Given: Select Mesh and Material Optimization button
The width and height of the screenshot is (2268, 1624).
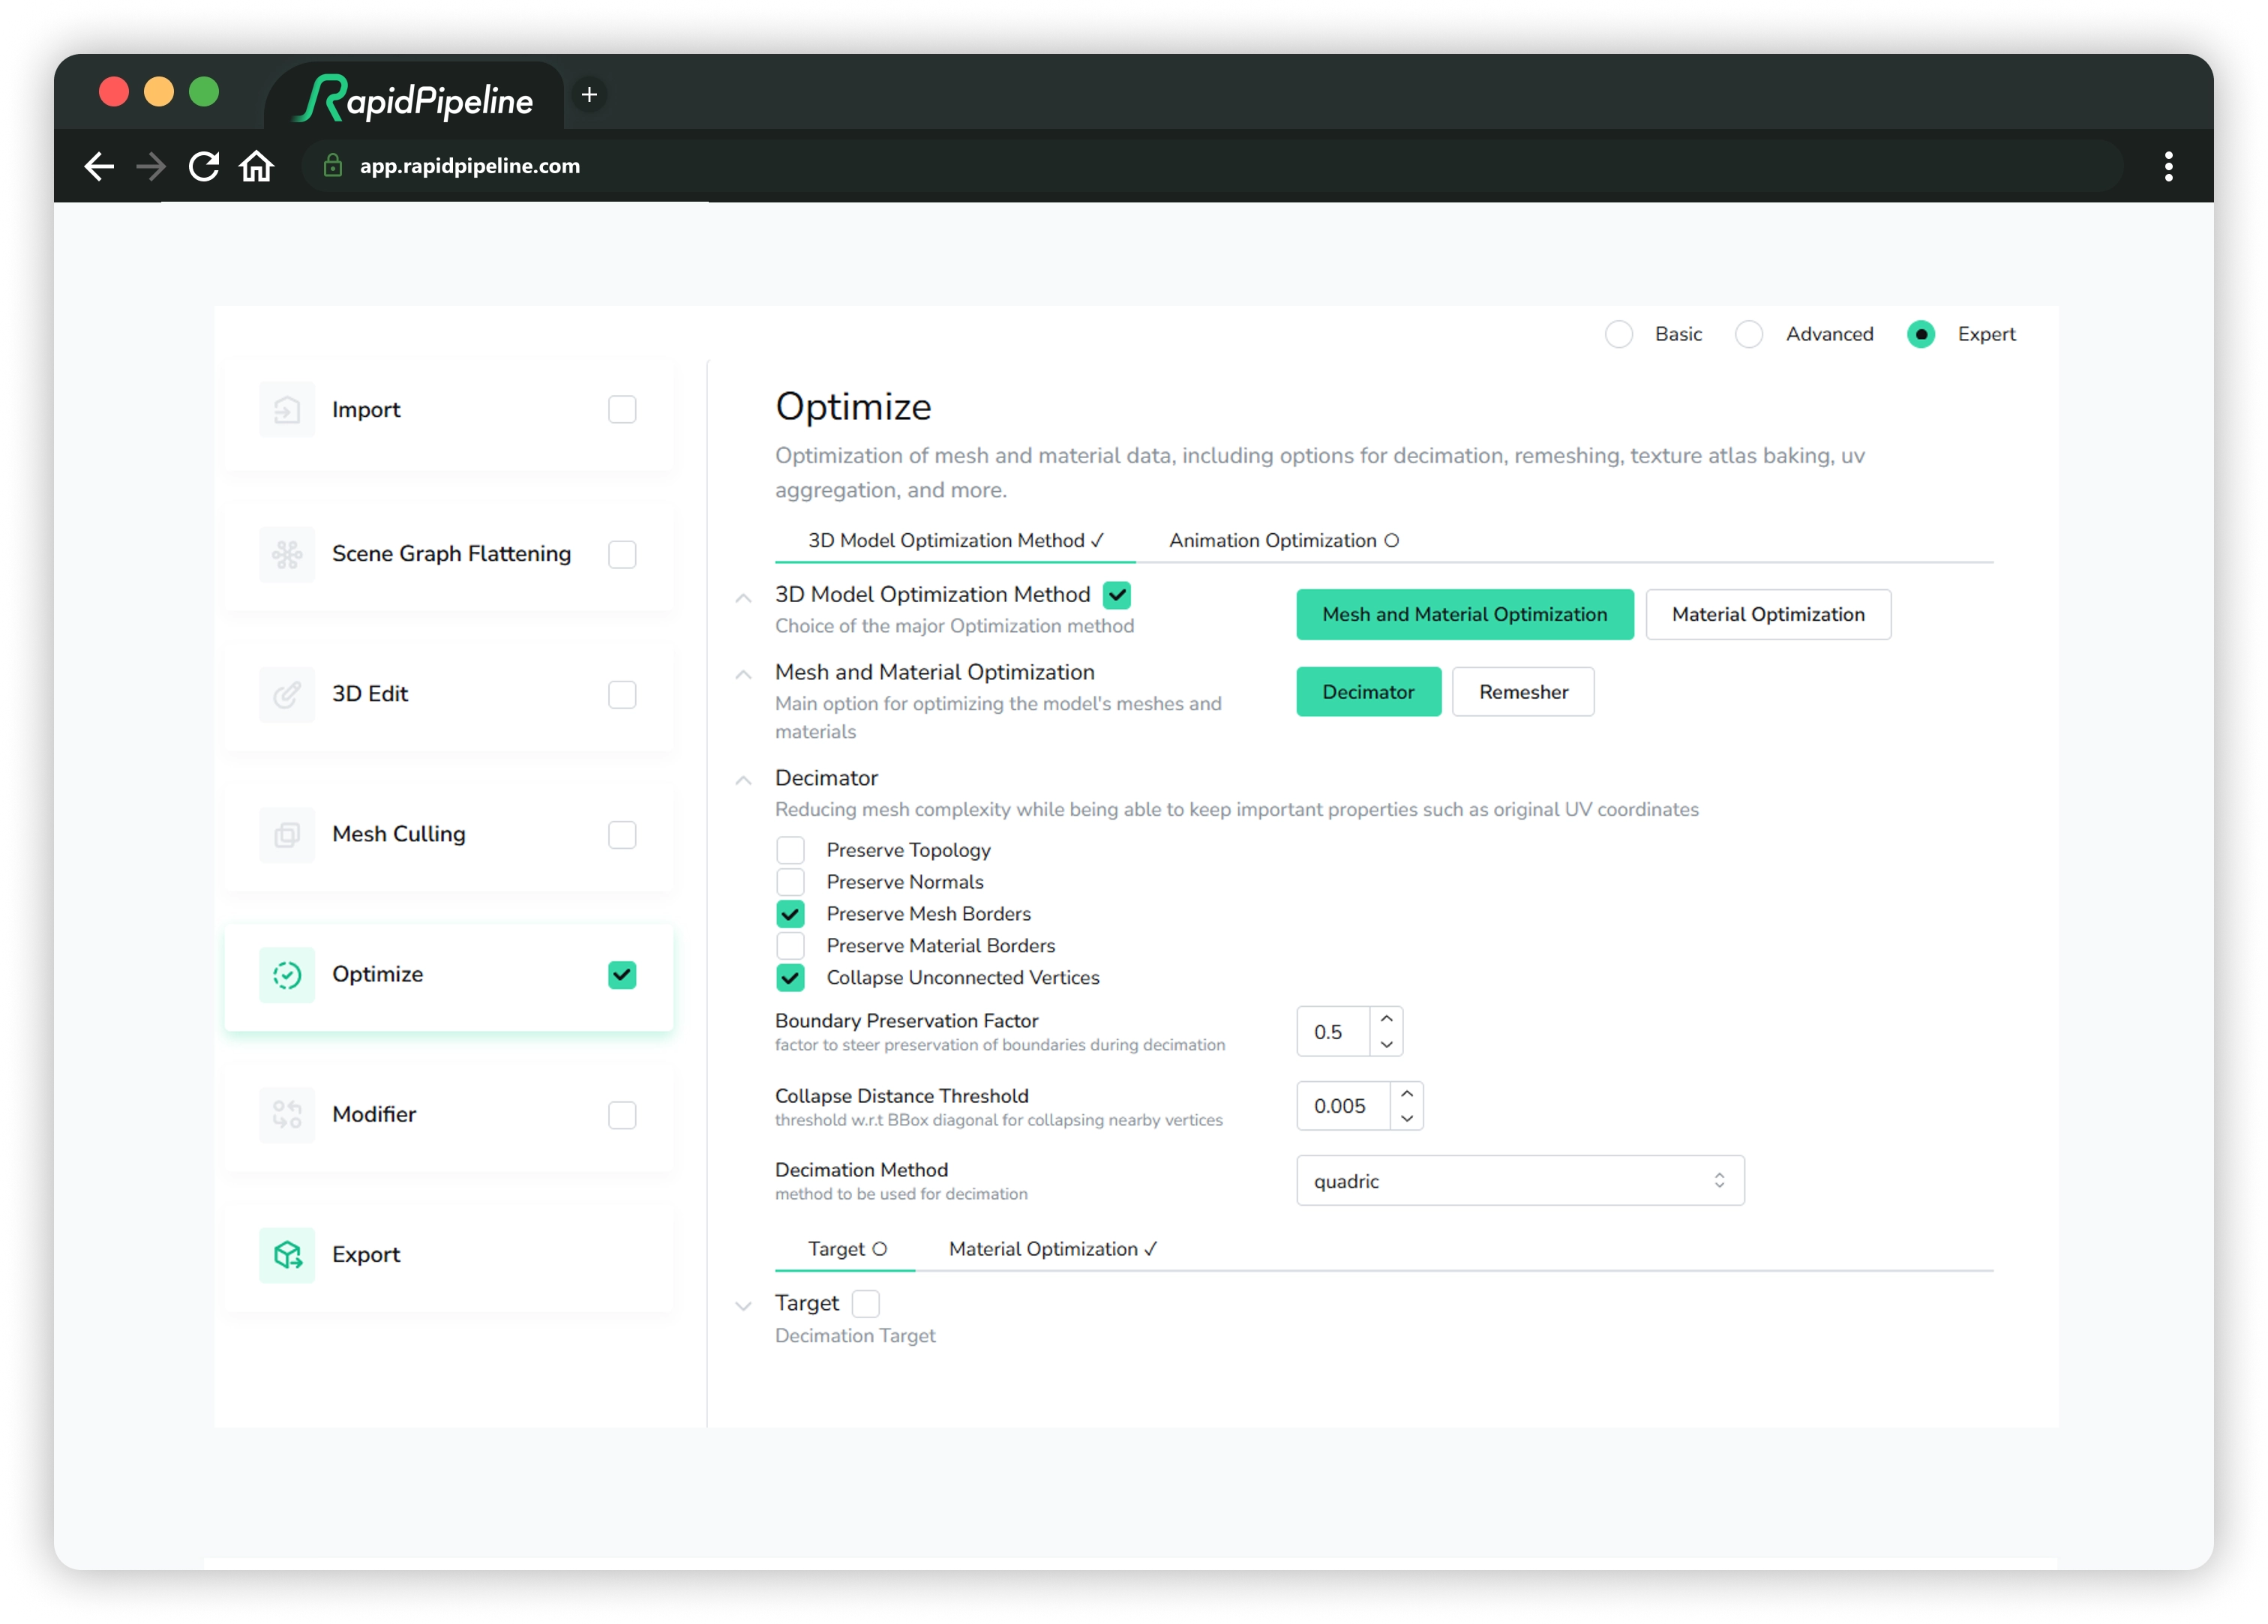Looking at the screenshot, I should pyautogui.click(x=1465, y=615).
